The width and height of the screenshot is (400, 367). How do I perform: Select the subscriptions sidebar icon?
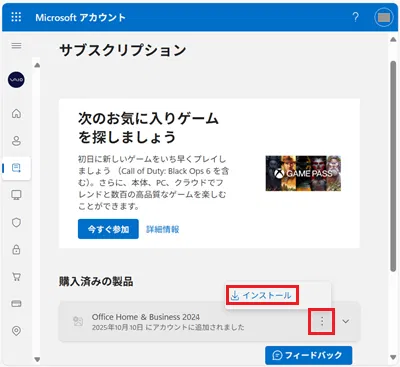[x=16, y=168]
